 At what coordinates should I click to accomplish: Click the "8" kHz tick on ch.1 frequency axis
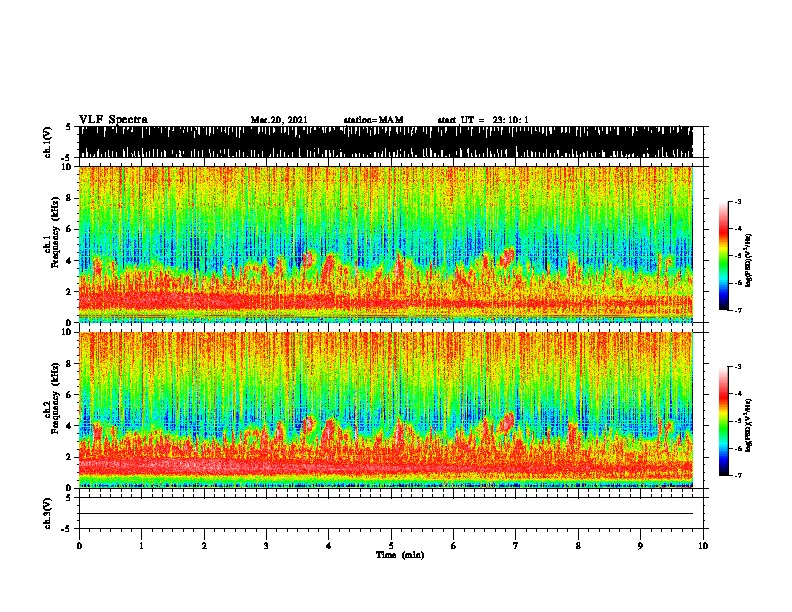[70, 198]
